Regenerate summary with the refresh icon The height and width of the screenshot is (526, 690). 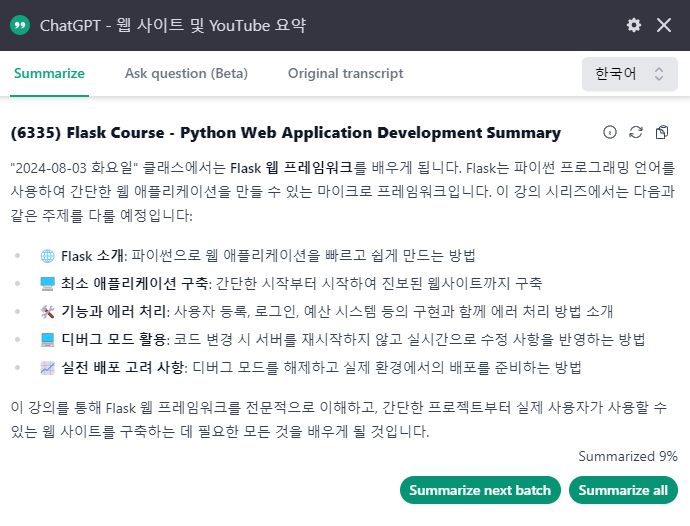[x=636, y=132]
